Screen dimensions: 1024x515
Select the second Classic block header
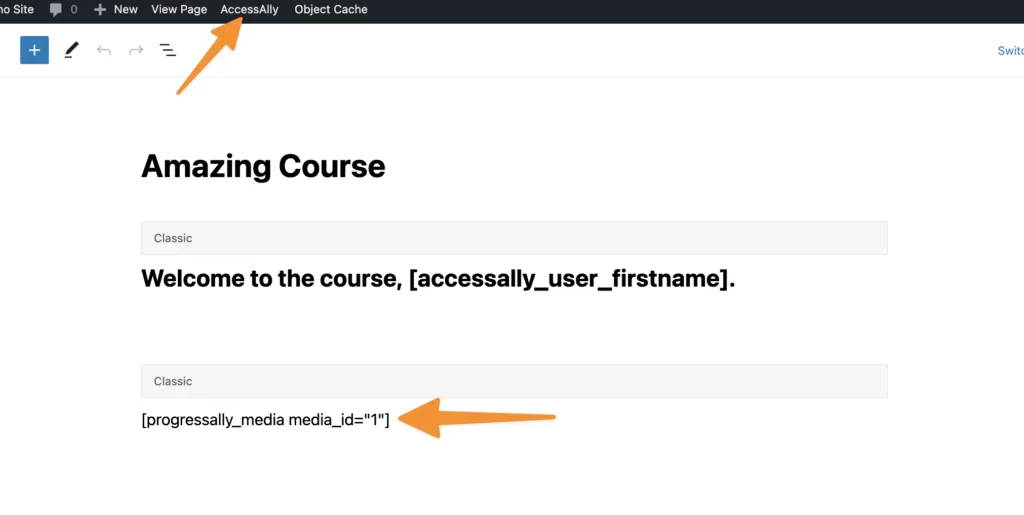coord(514,381)
